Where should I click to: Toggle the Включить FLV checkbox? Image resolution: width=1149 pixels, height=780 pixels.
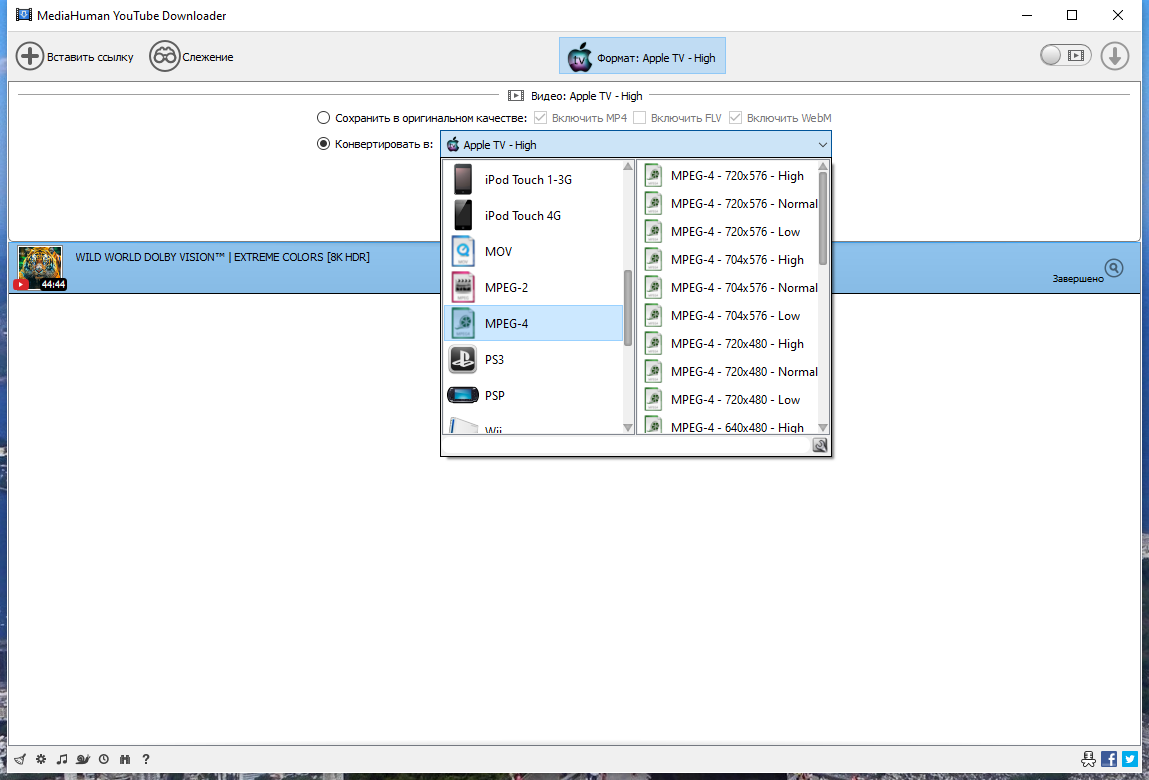(640, 118)
